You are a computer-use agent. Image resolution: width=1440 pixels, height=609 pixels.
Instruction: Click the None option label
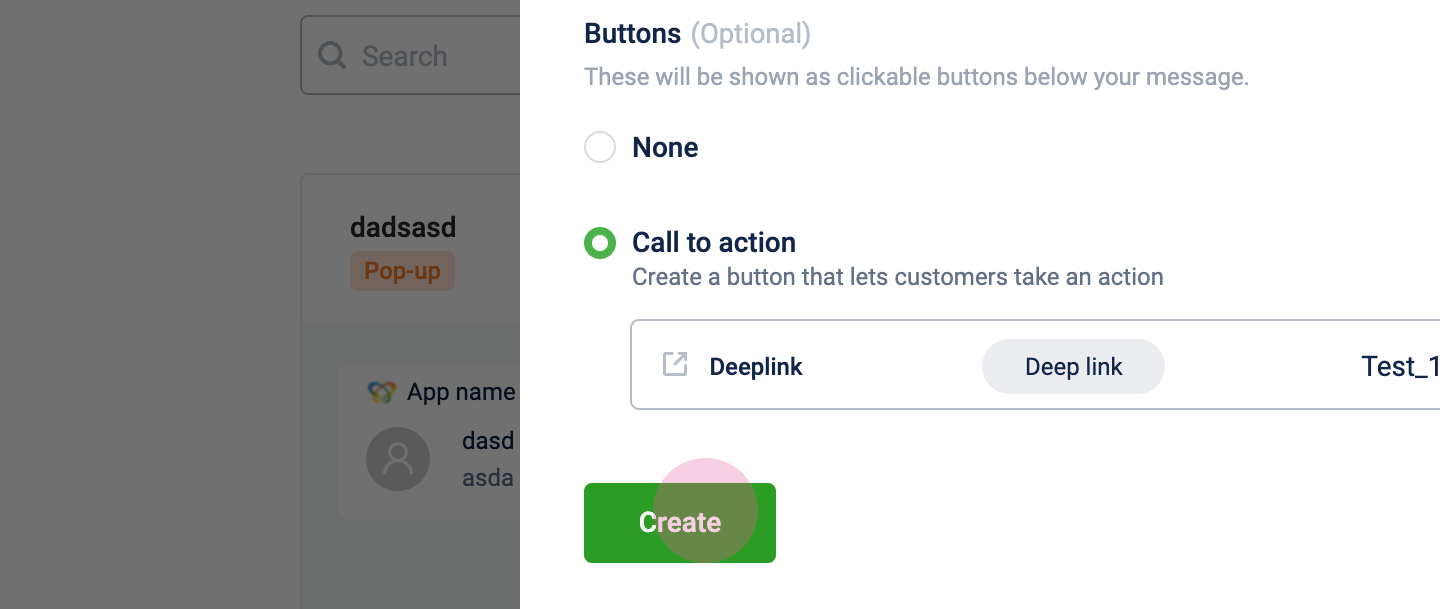(665, 147)
